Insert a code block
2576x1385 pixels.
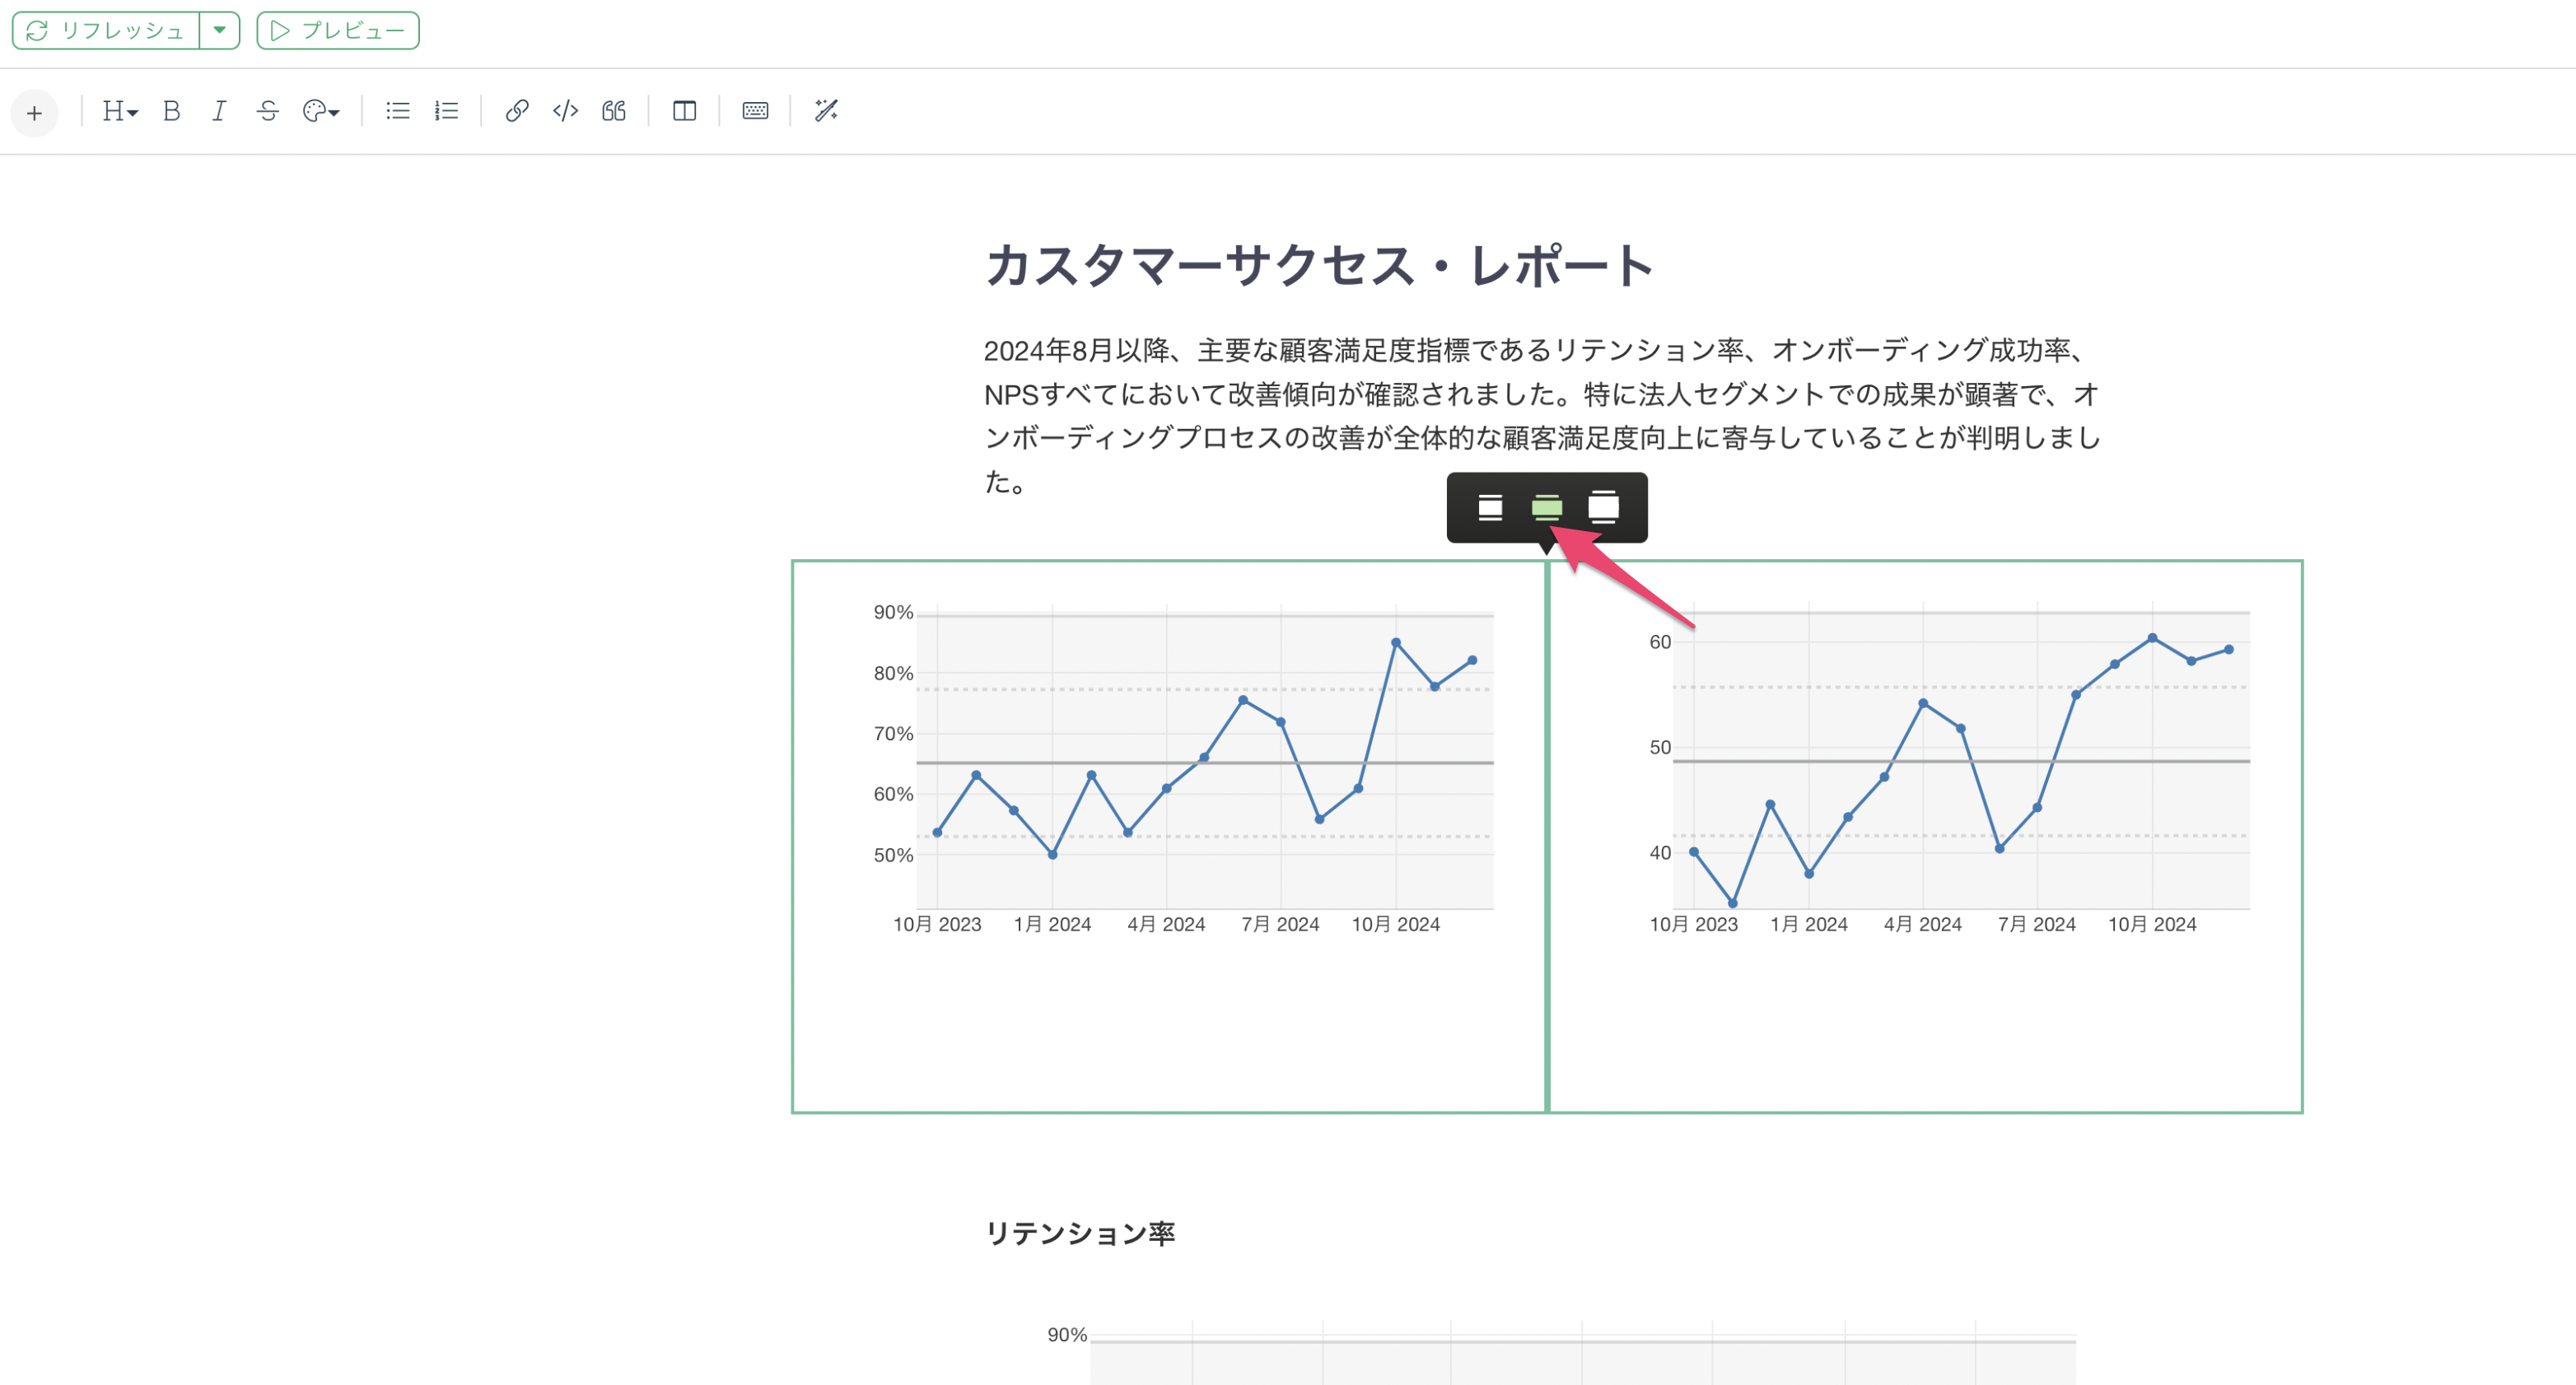pos(565,111)
